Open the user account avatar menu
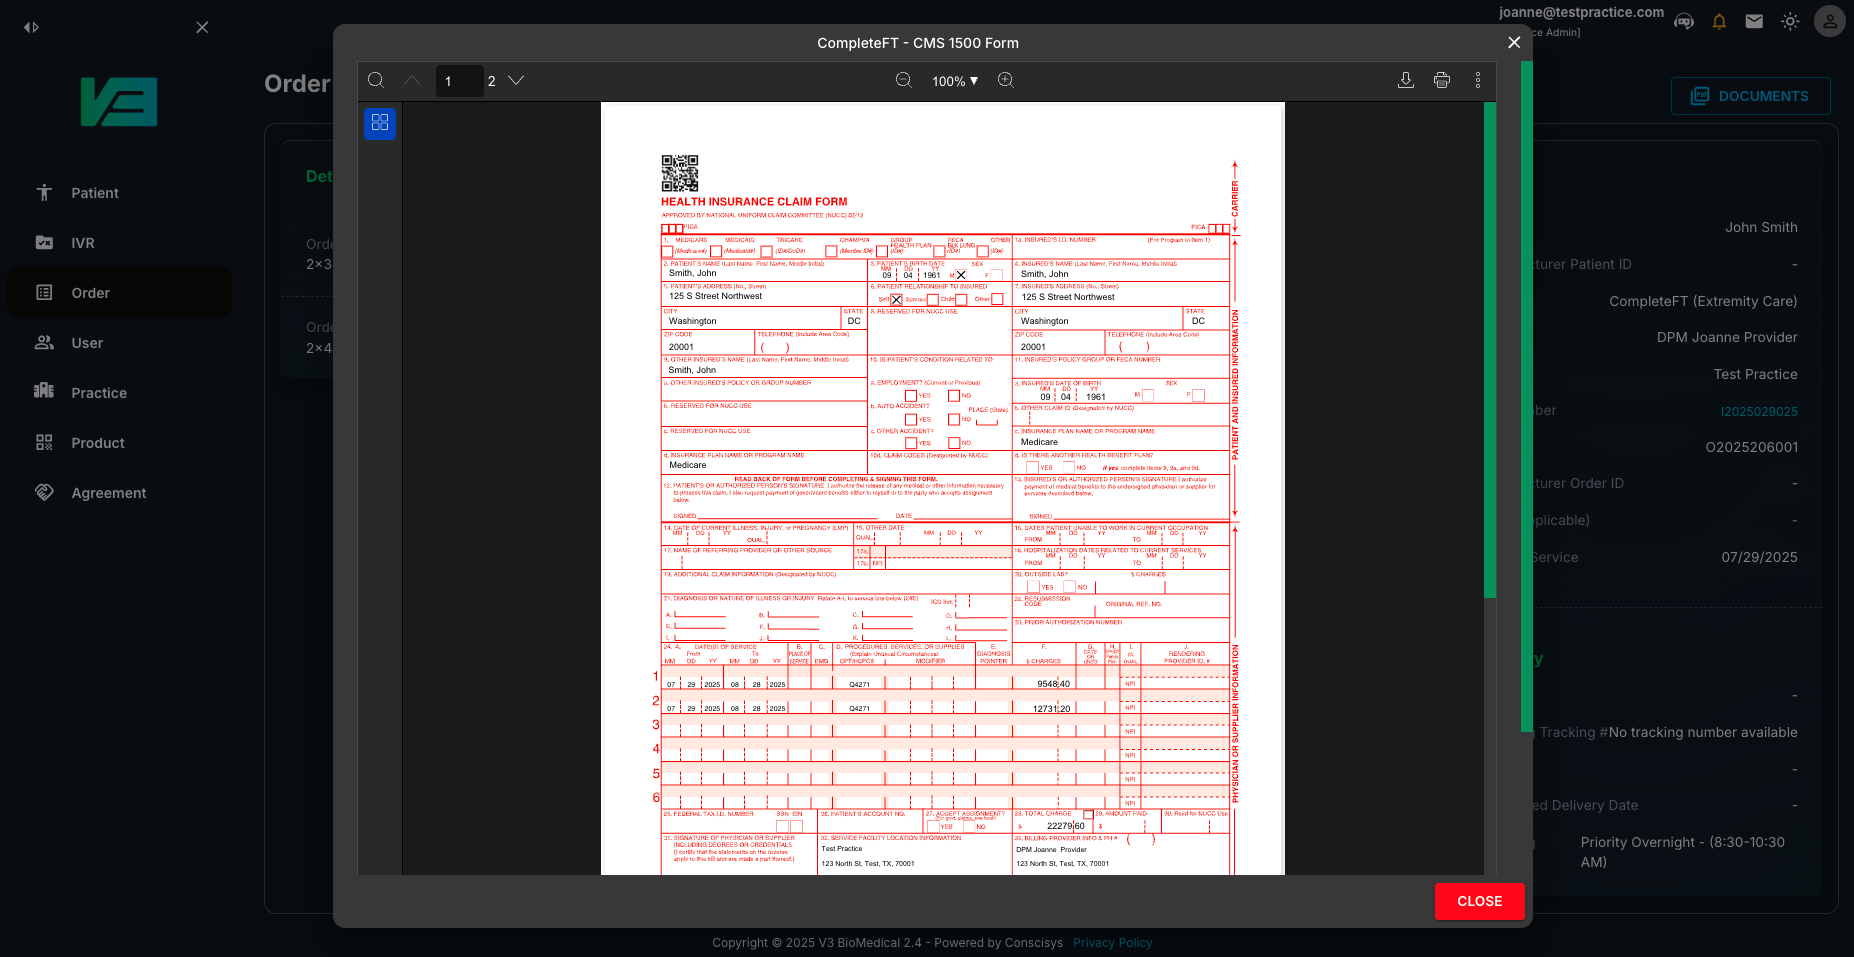The width and height of the screenshot is (1854, 957). [1829, 21]
